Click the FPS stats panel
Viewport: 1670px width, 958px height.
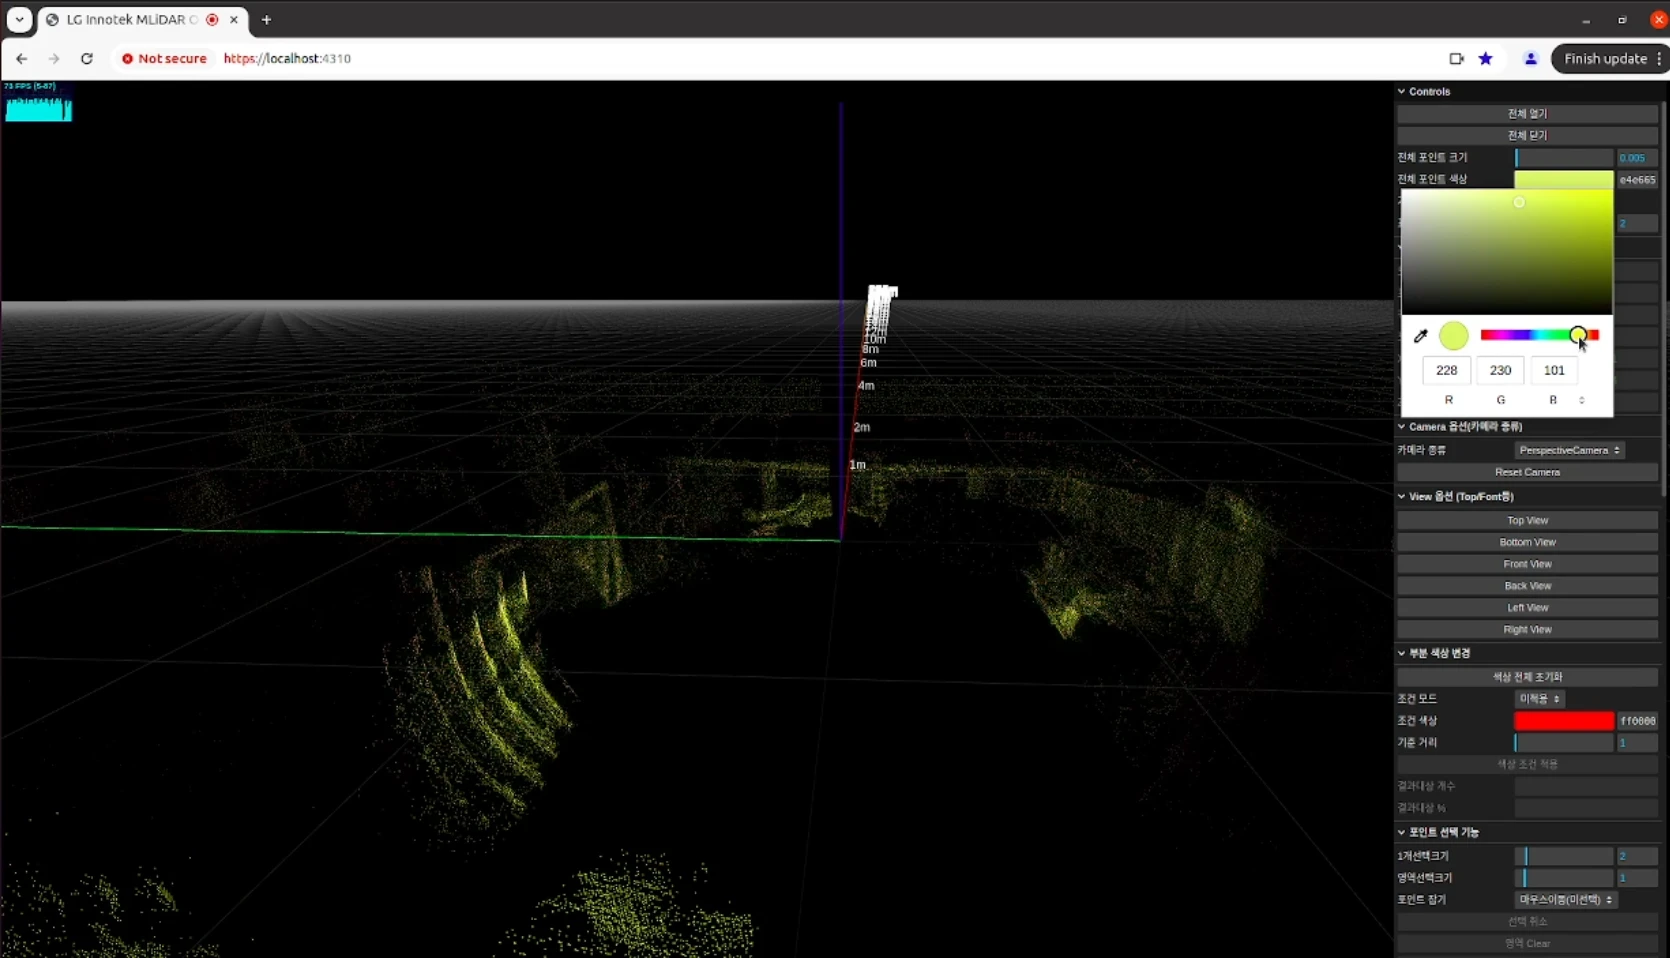click(38, 102)
